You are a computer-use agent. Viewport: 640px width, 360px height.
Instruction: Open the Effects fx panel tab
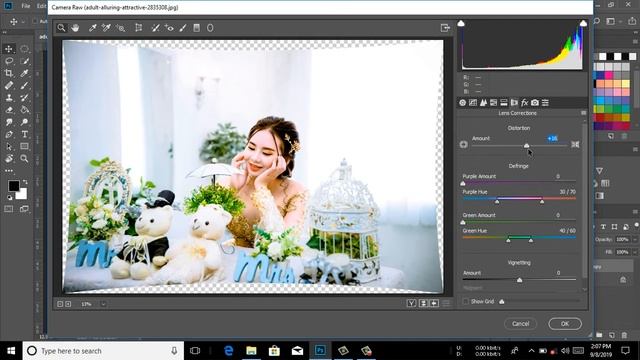(x=524, y=102)
